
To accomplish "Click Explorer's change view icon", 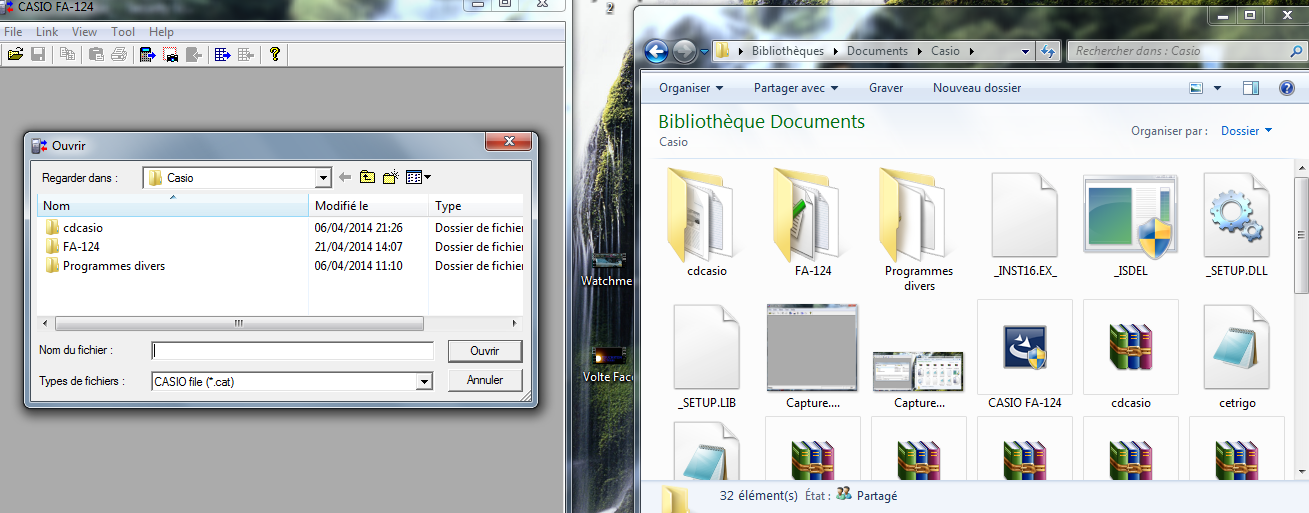I will 1196,88.
